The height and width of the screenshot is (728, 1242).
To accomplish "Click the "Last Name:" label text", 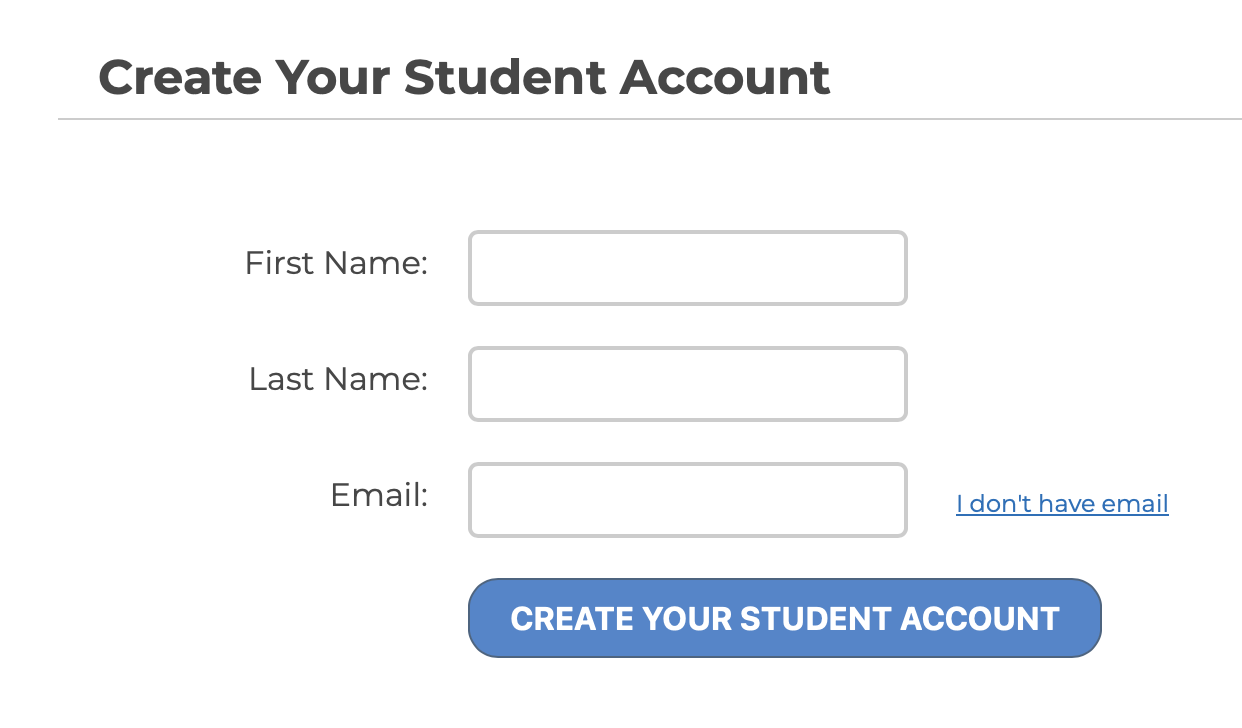I will (x=338, y=379).
